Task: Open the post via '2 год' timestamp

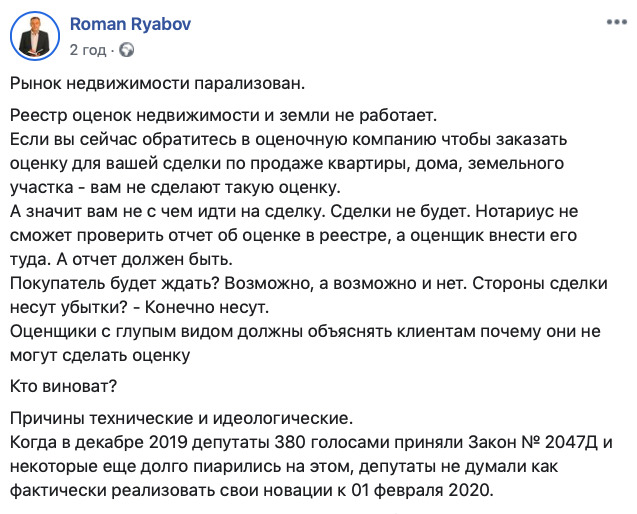Action: tap(88, 50)
